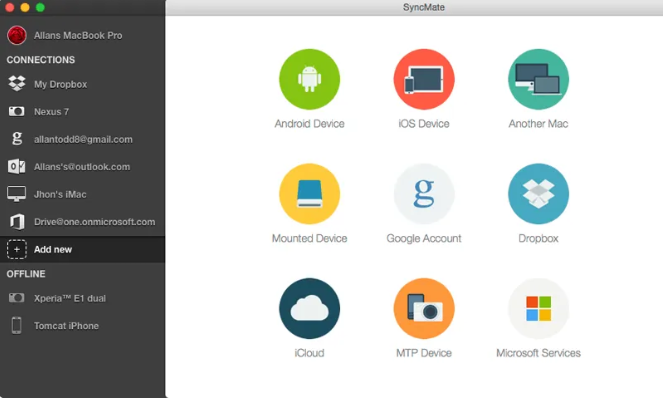Click the Allans MacBook Pro name
Image resolution: width=666 pixels, height=418 pixels.
click(x=78, y=35)
